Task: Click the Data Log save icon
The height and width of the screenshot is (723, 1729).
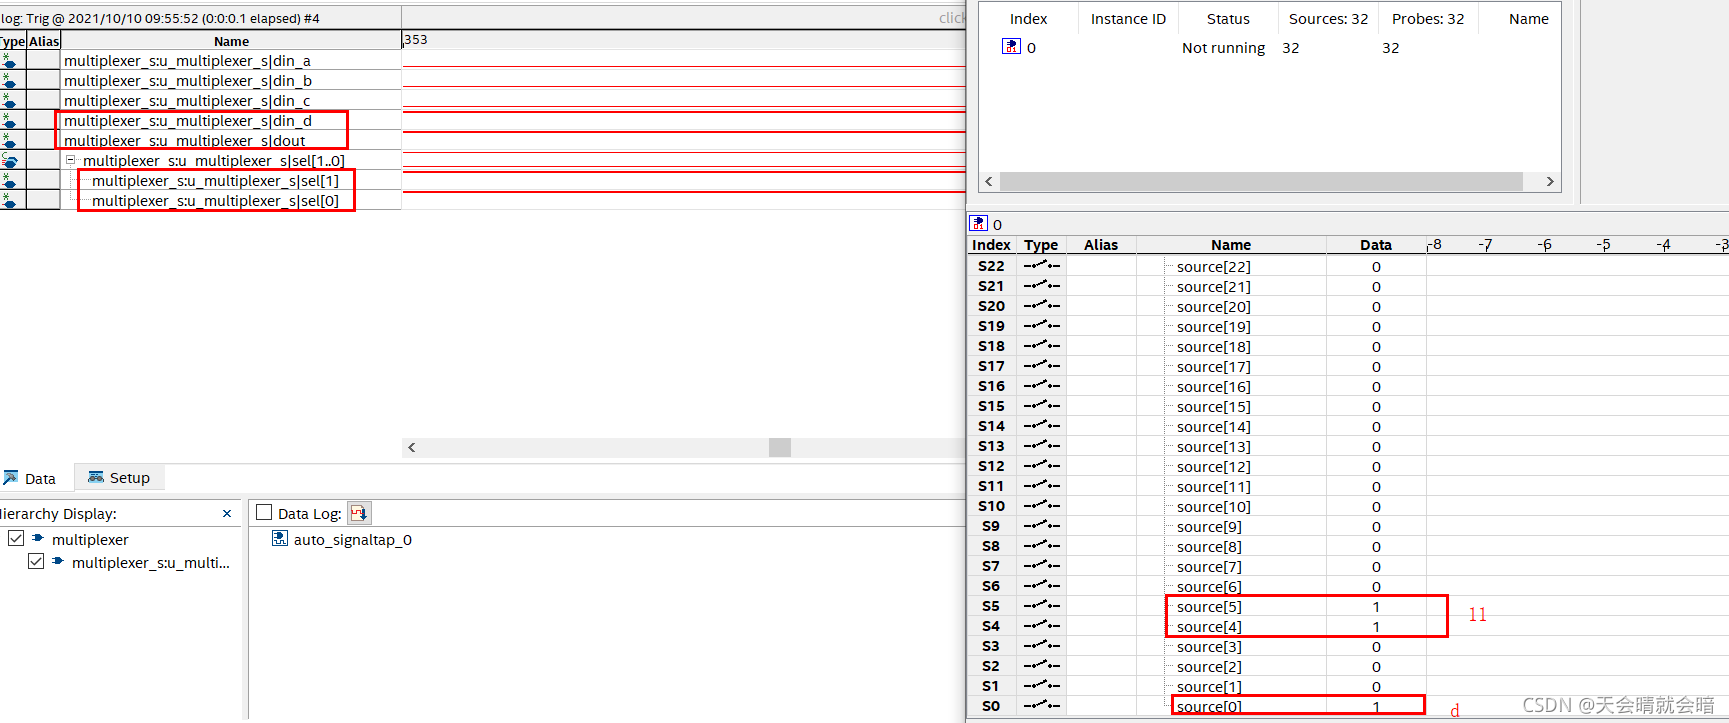Action: pyautogui.click(x=359, y=513)
